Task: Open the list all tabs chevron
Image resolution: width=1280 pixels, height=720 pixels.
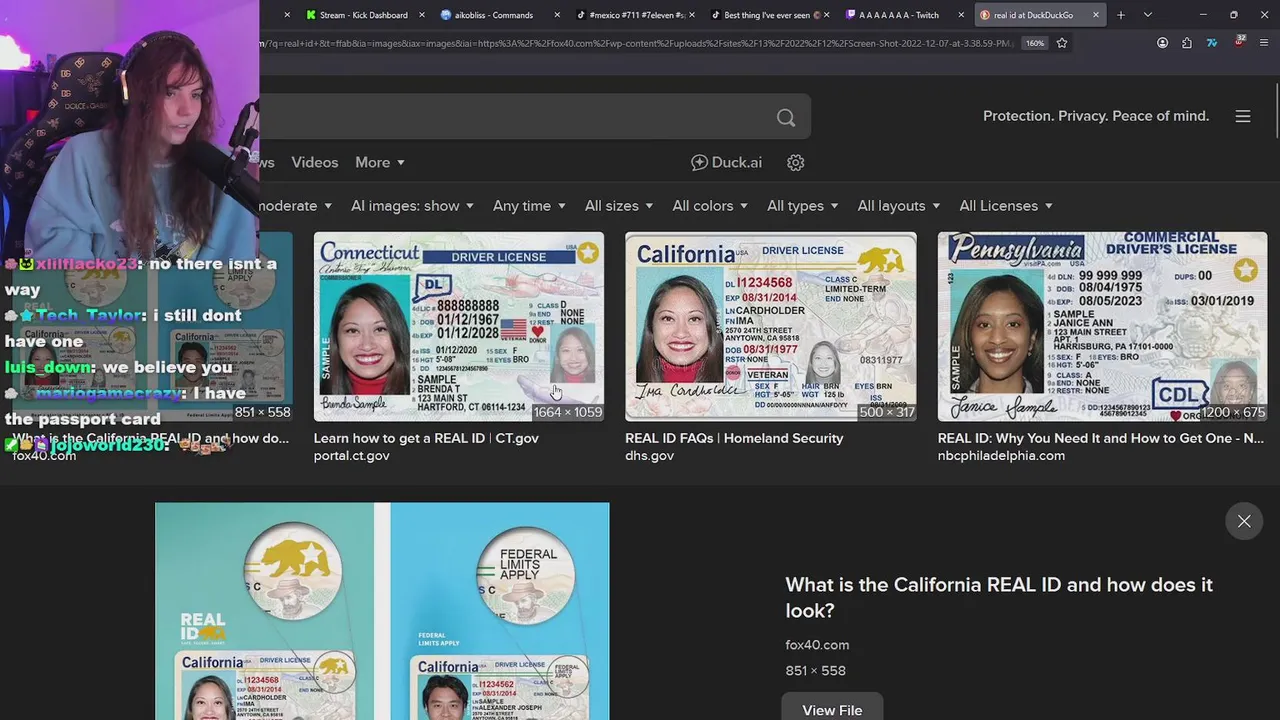Action: pyautogui.click(x=1148, y=15)
